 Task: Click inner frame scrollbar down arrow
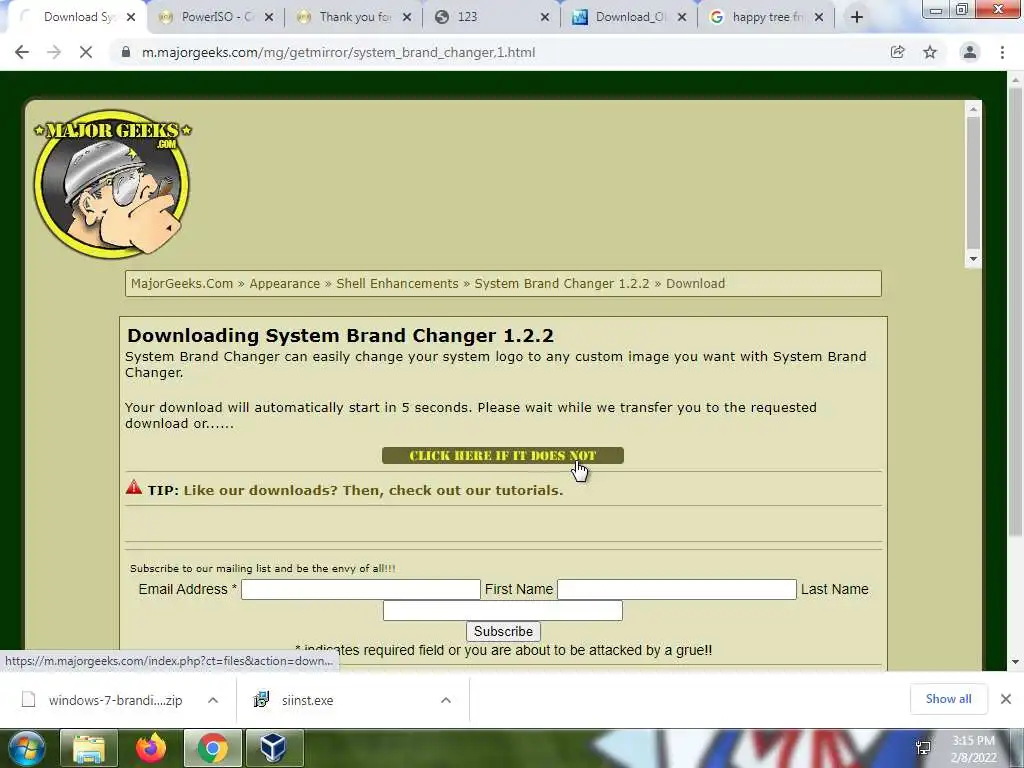(973, 259)
